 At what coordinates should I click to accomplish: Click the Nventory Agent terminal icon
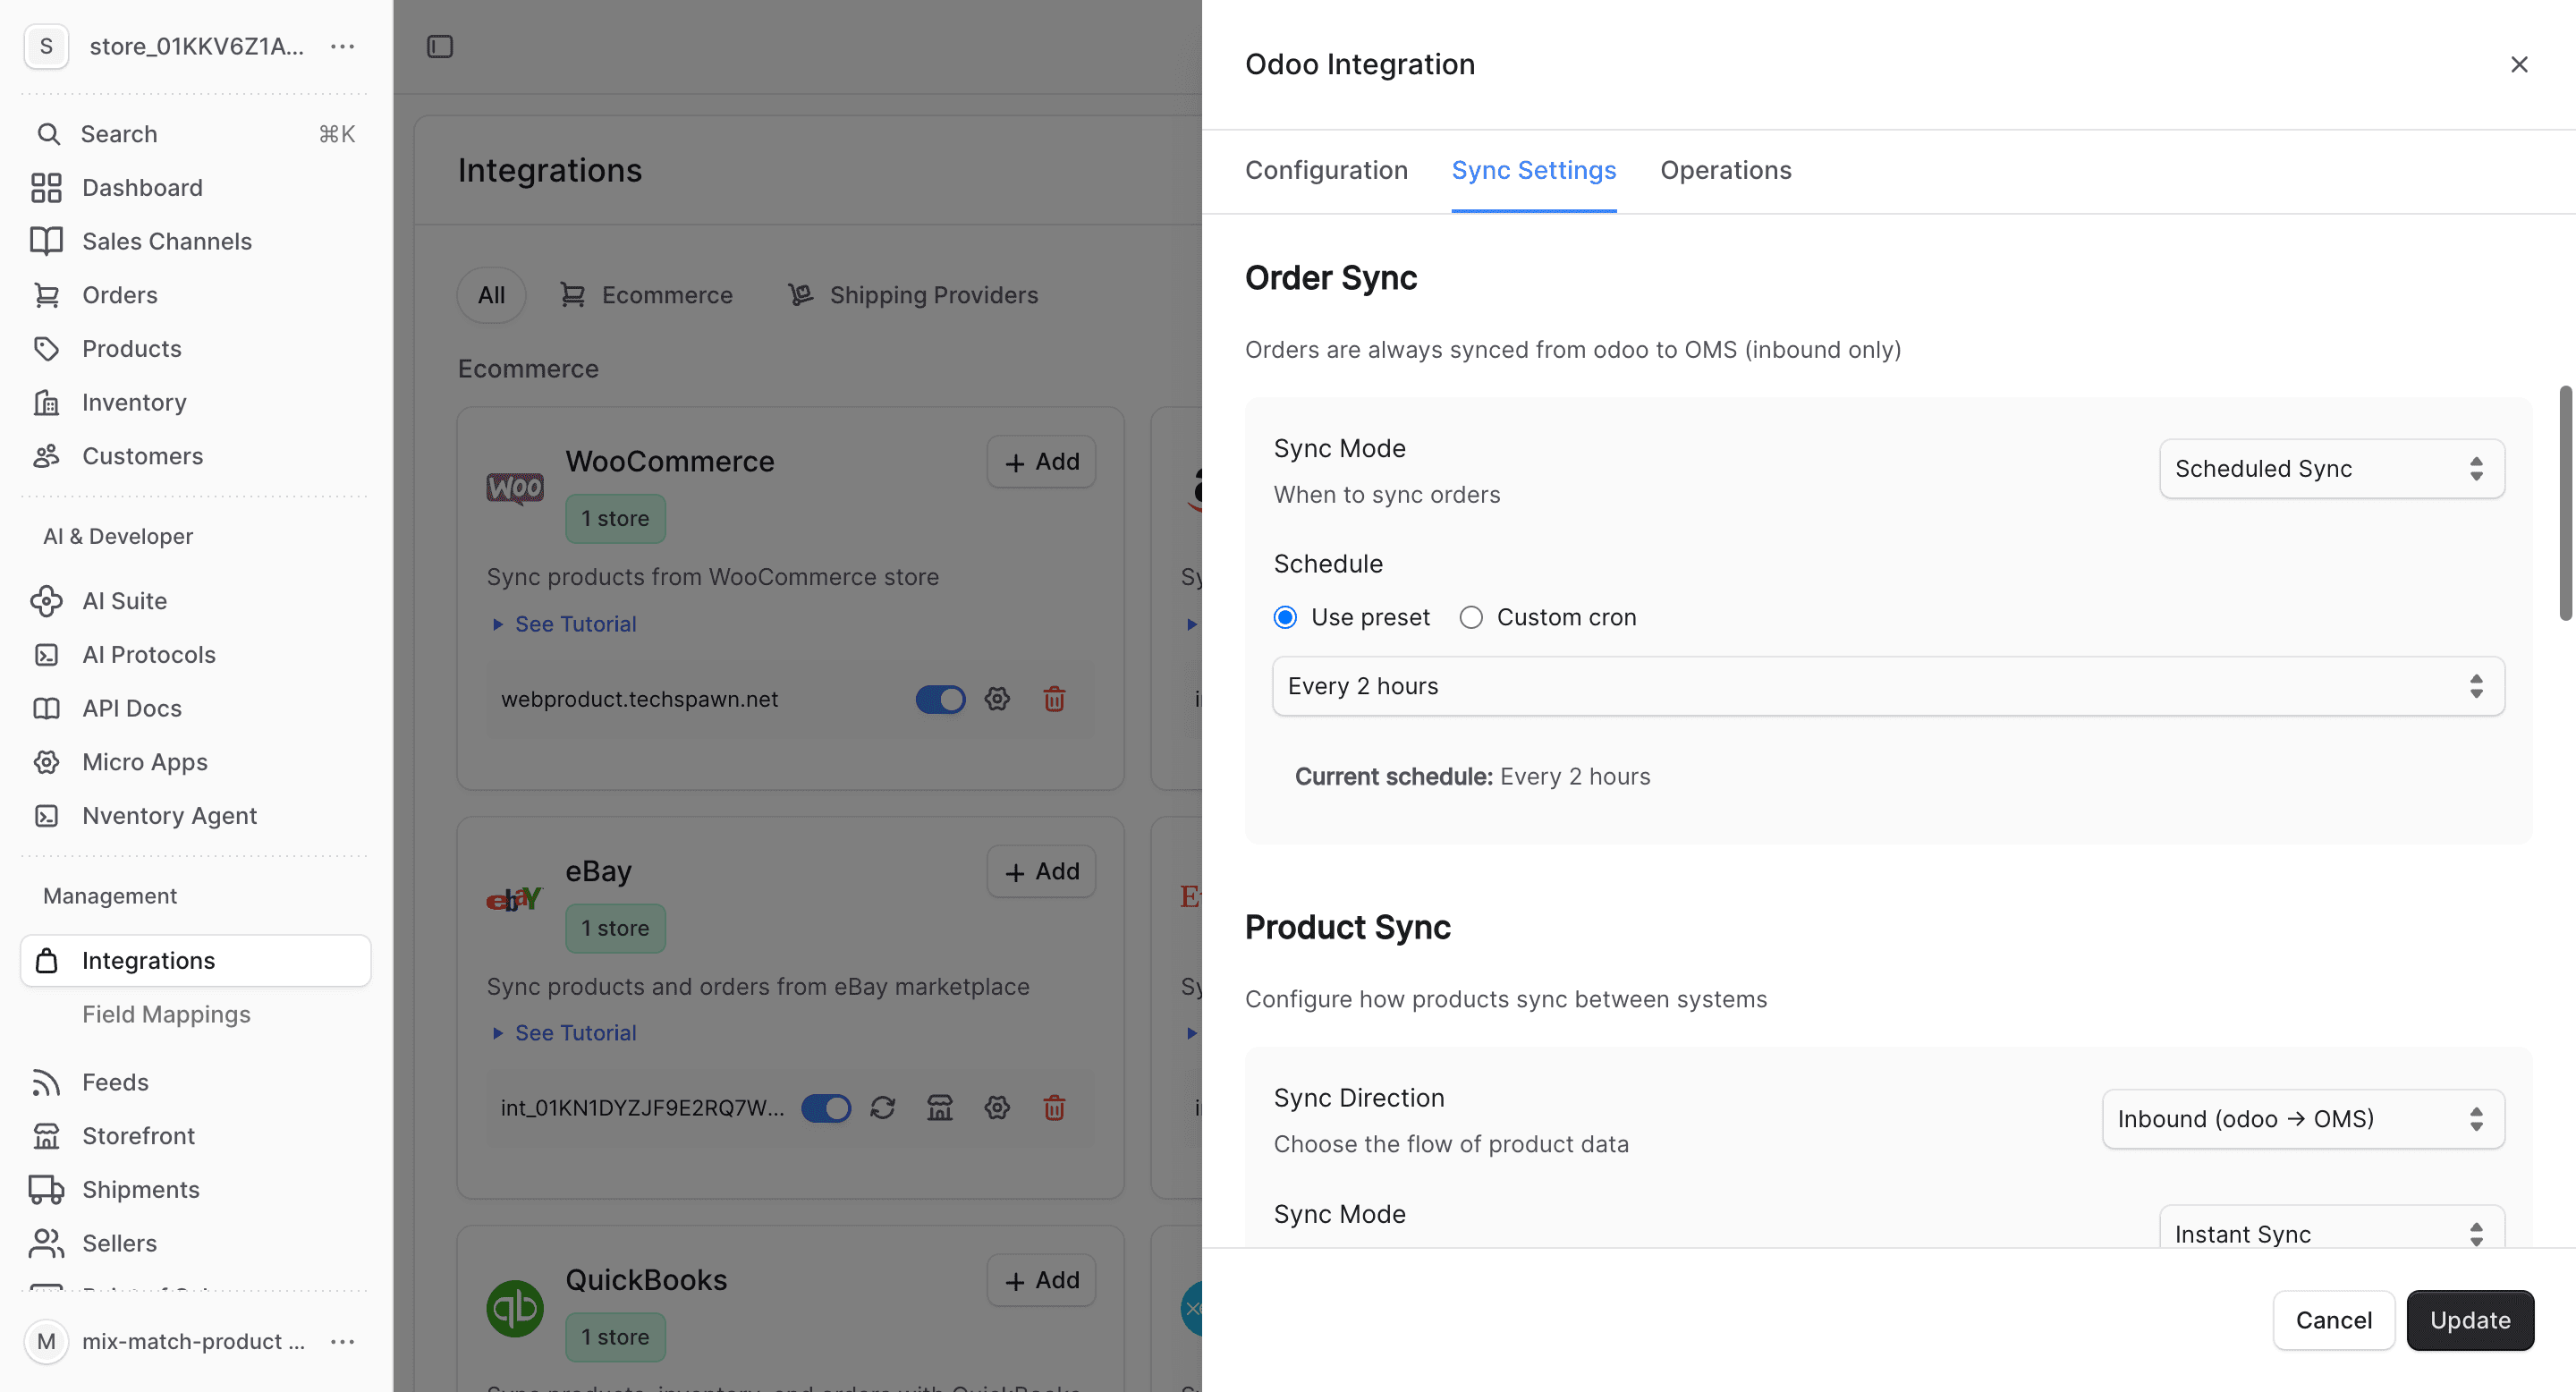[46, 816]
